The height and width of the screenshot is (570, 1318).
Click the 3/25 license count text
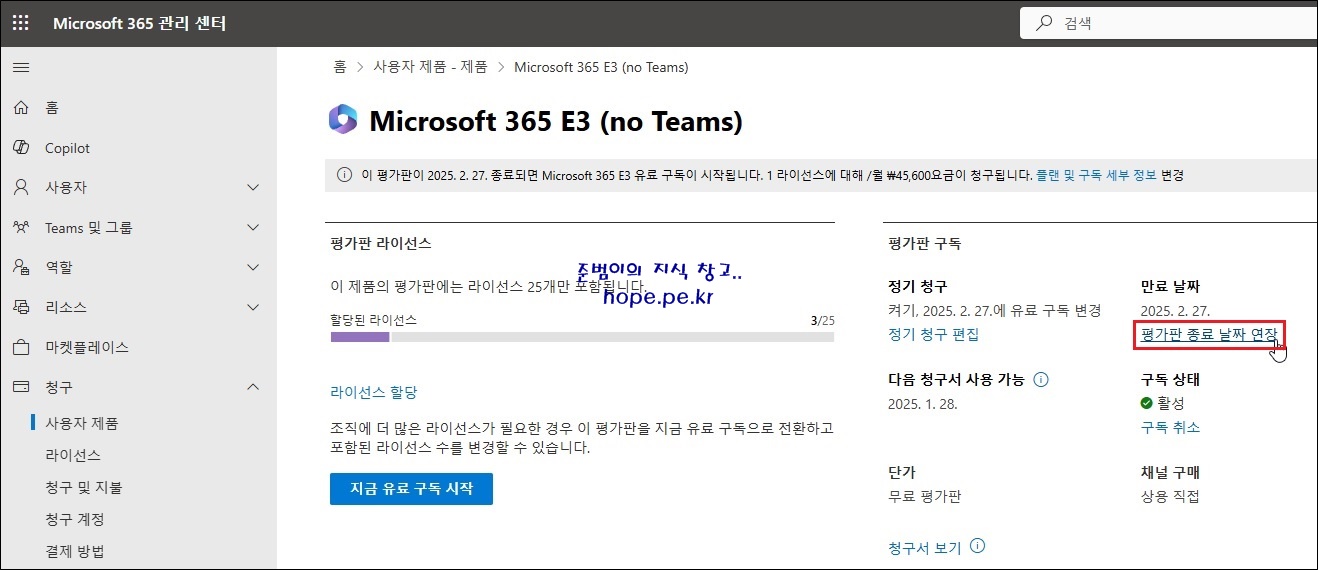[x=822, y=320]
